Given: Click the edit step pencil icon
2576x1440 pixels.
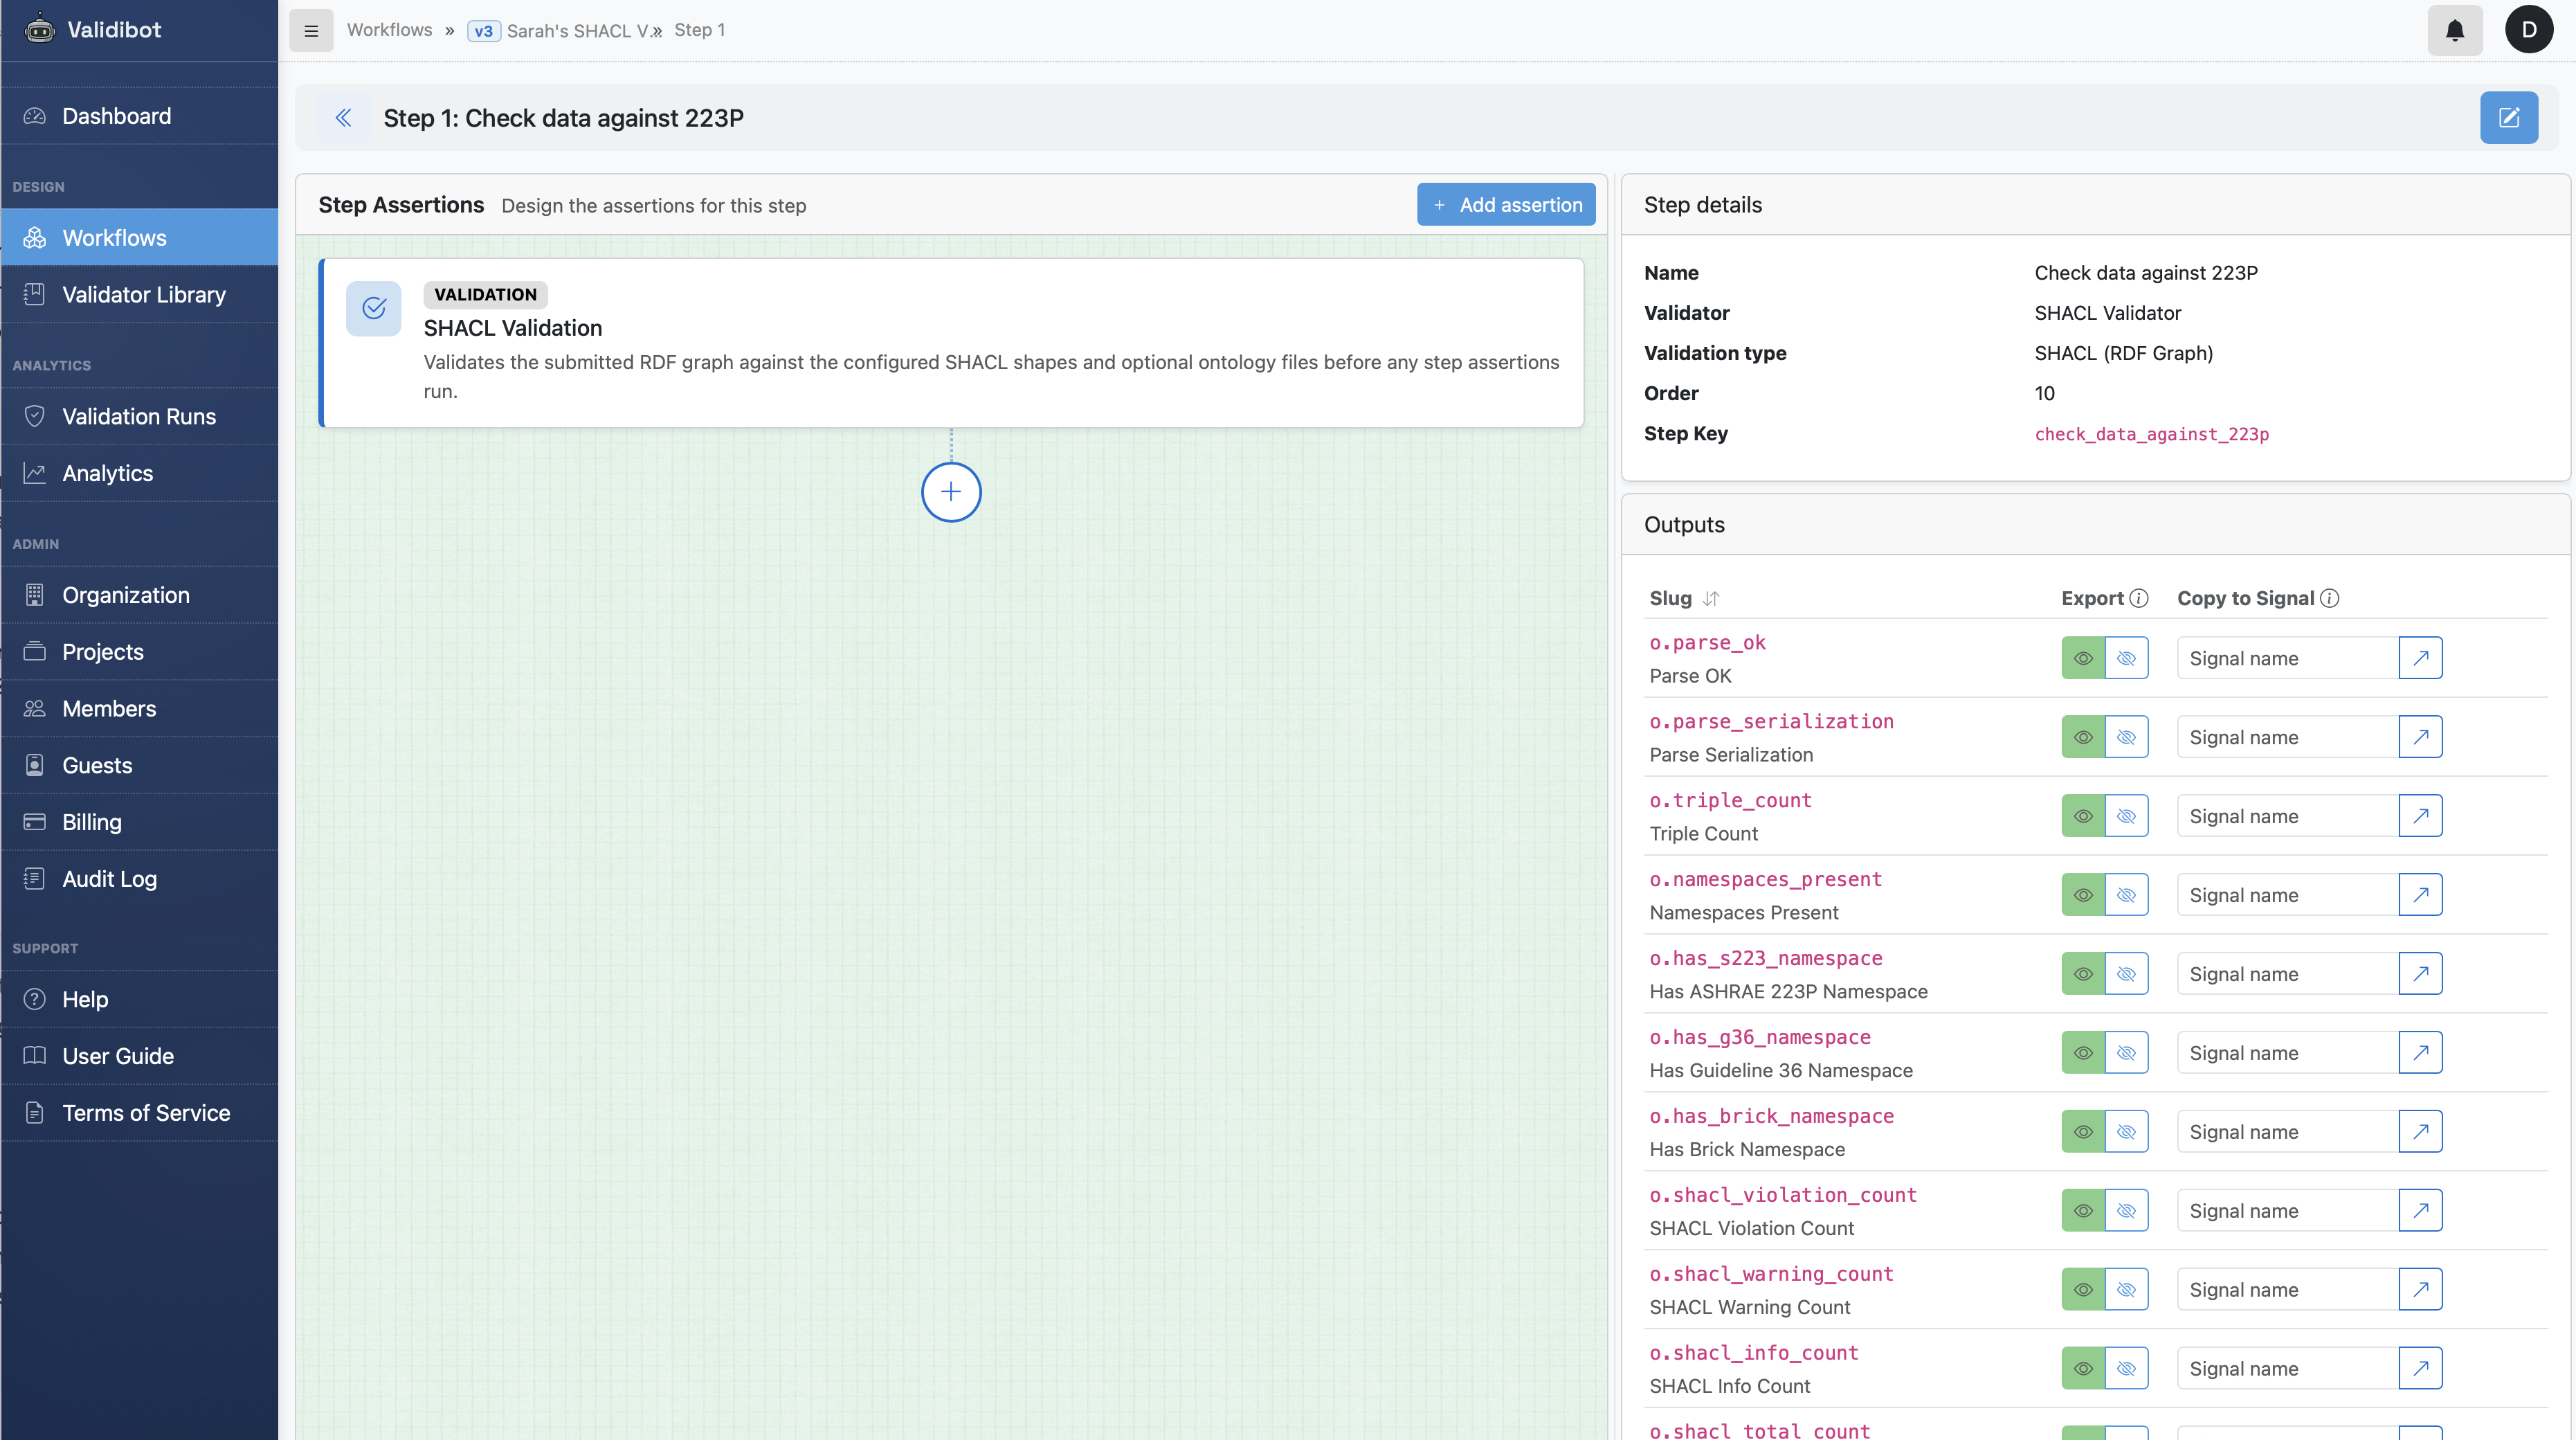Looking at the screenshot, I should [x=2509, y=118].
